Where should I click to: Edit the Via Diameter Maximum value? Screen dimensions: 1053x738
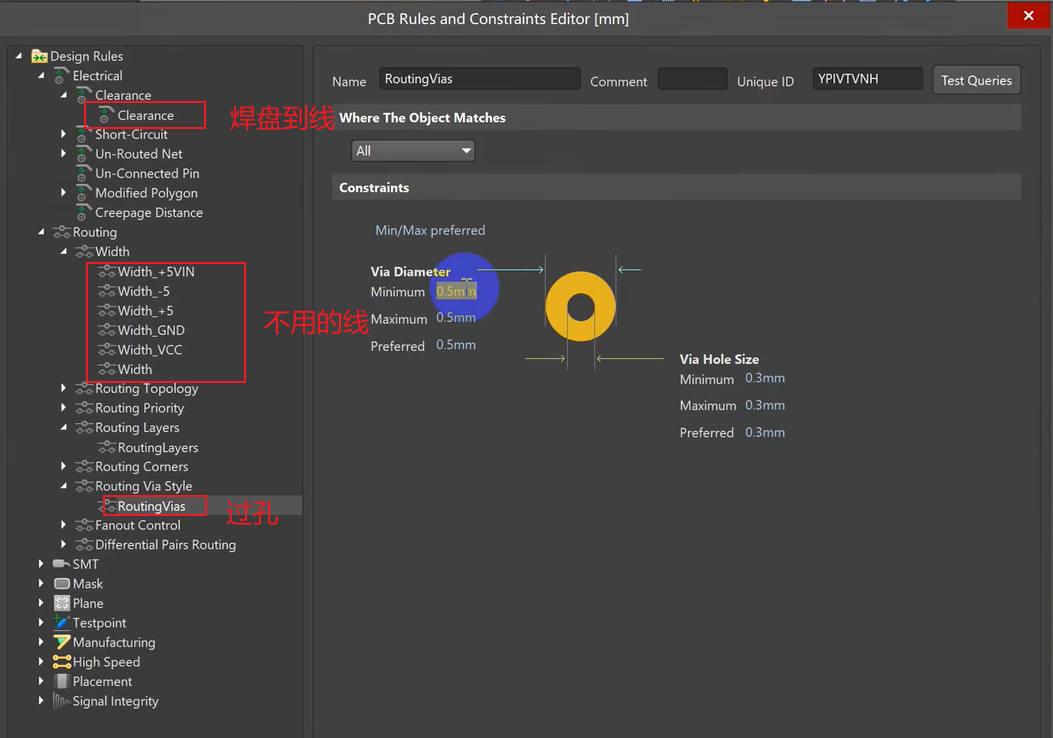(x=456, y=318)
